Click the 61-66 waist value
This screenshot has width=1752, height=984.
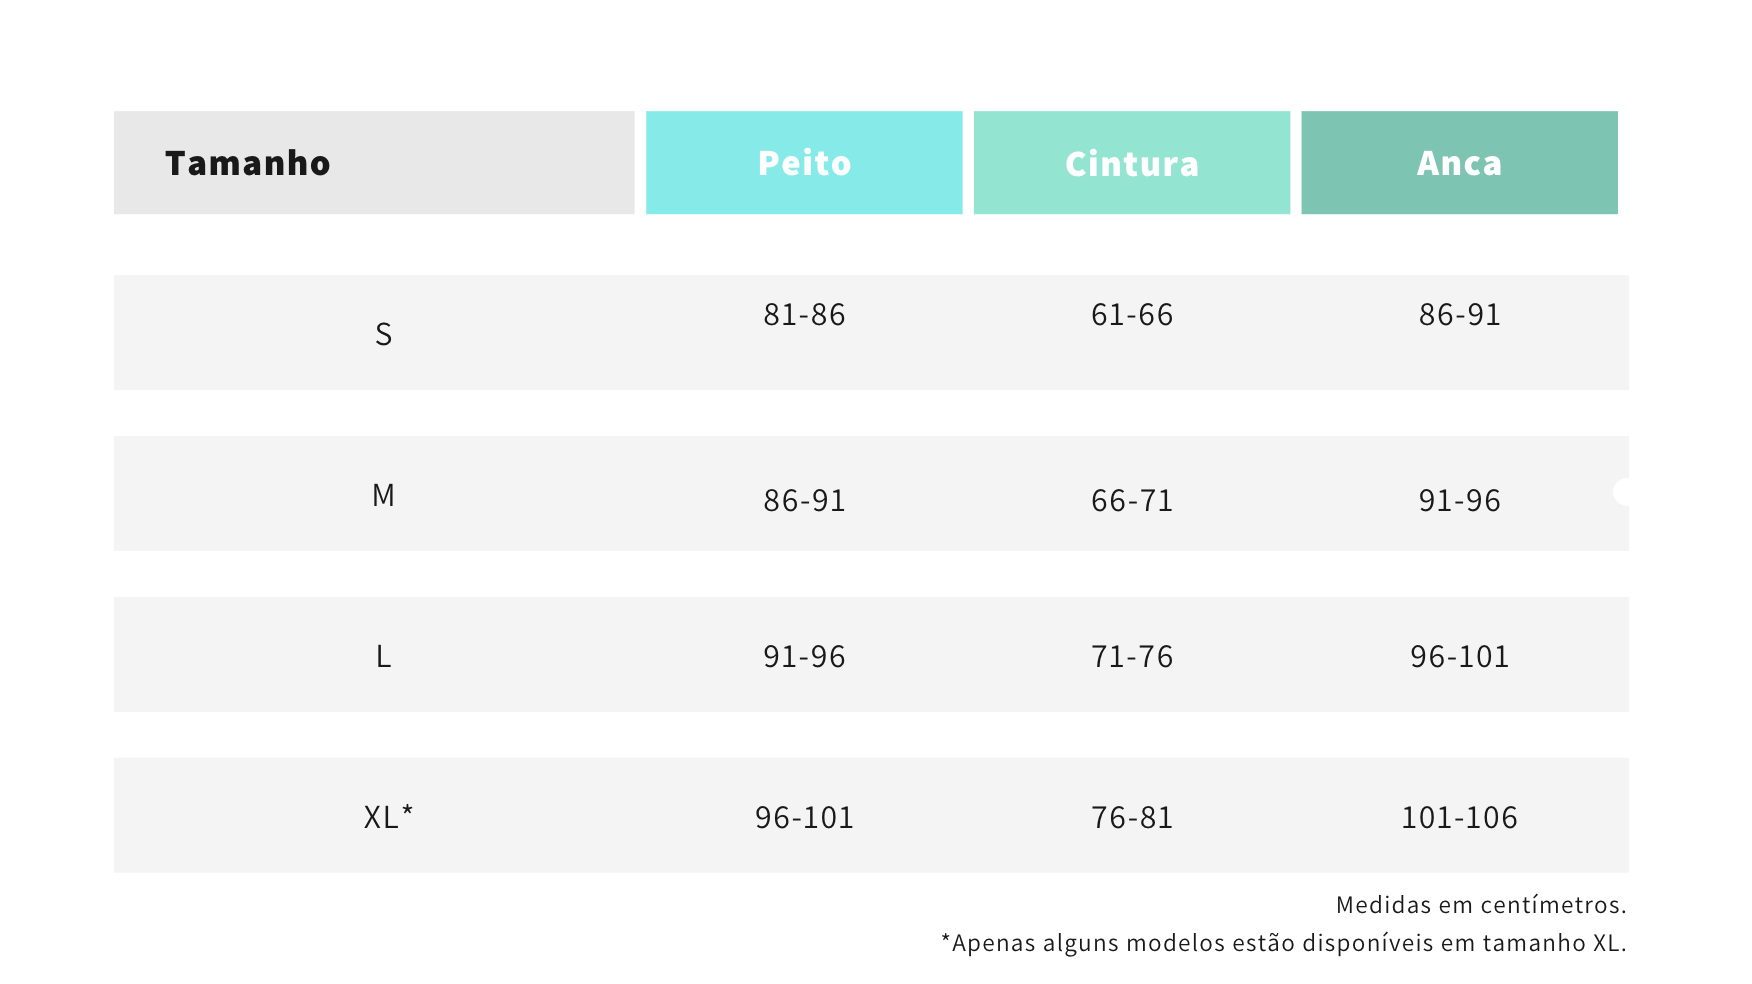click(1132, 315)
